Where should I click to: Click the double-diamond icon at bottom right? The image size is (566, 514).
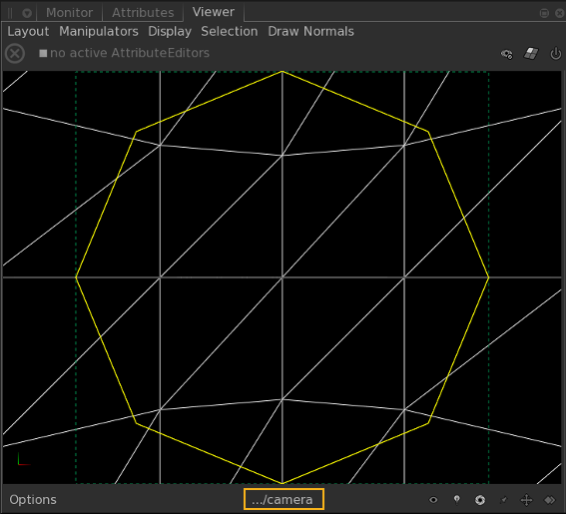pos(549,500)
